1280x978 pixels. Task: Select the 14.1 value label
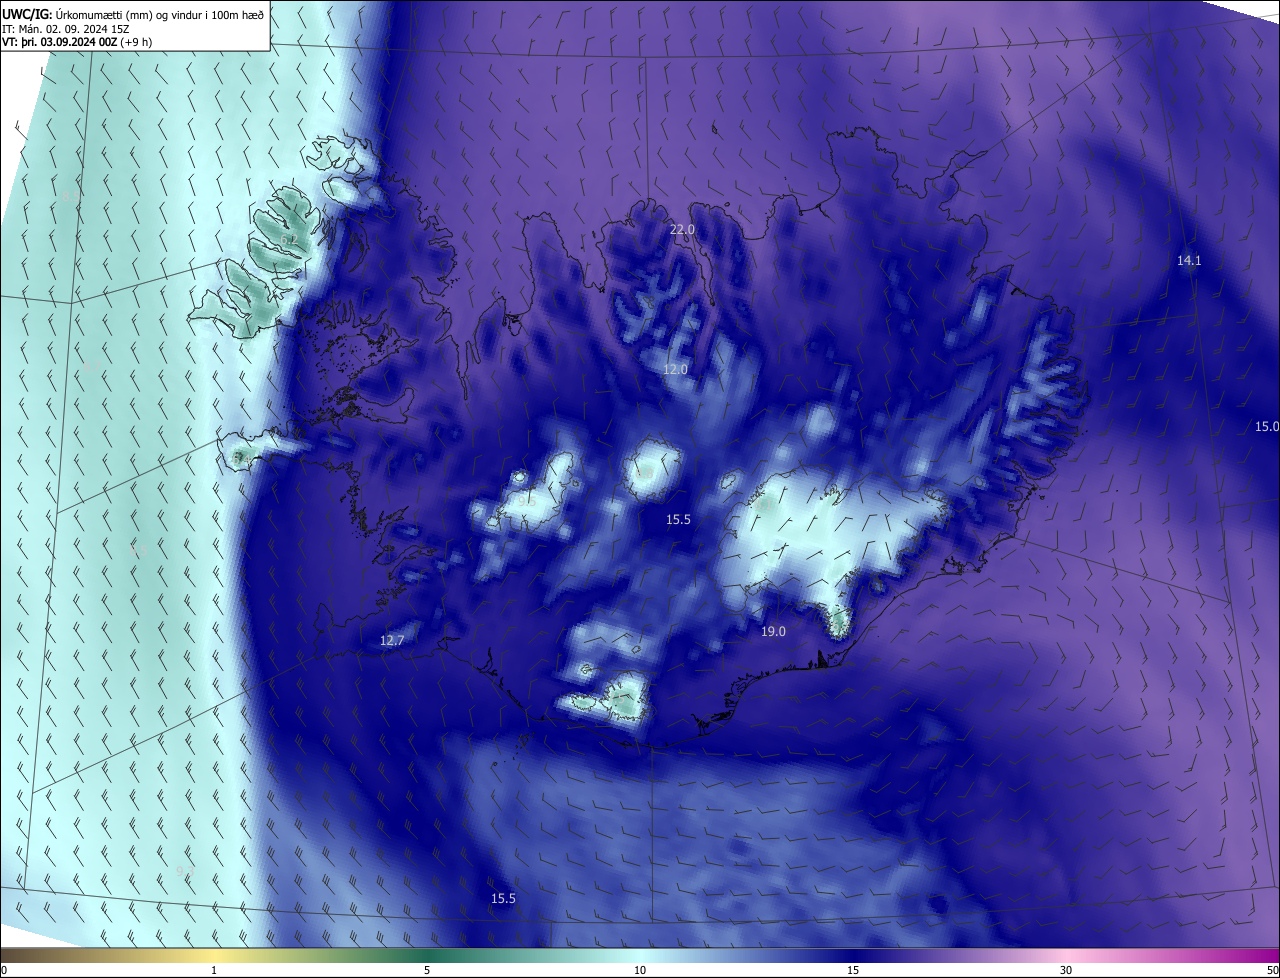[x=1189, y=260]
